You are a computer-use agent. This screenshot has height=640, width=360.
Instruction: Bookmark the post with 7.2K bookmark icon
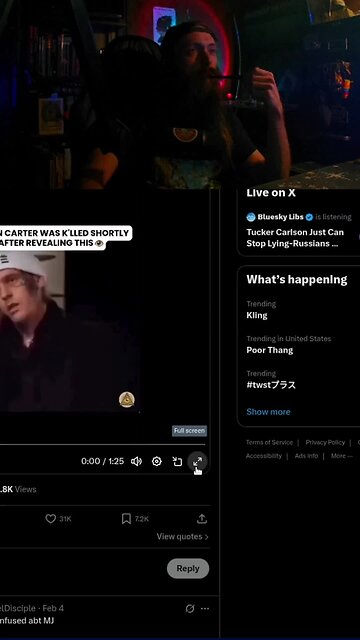(x=126, y=518)
